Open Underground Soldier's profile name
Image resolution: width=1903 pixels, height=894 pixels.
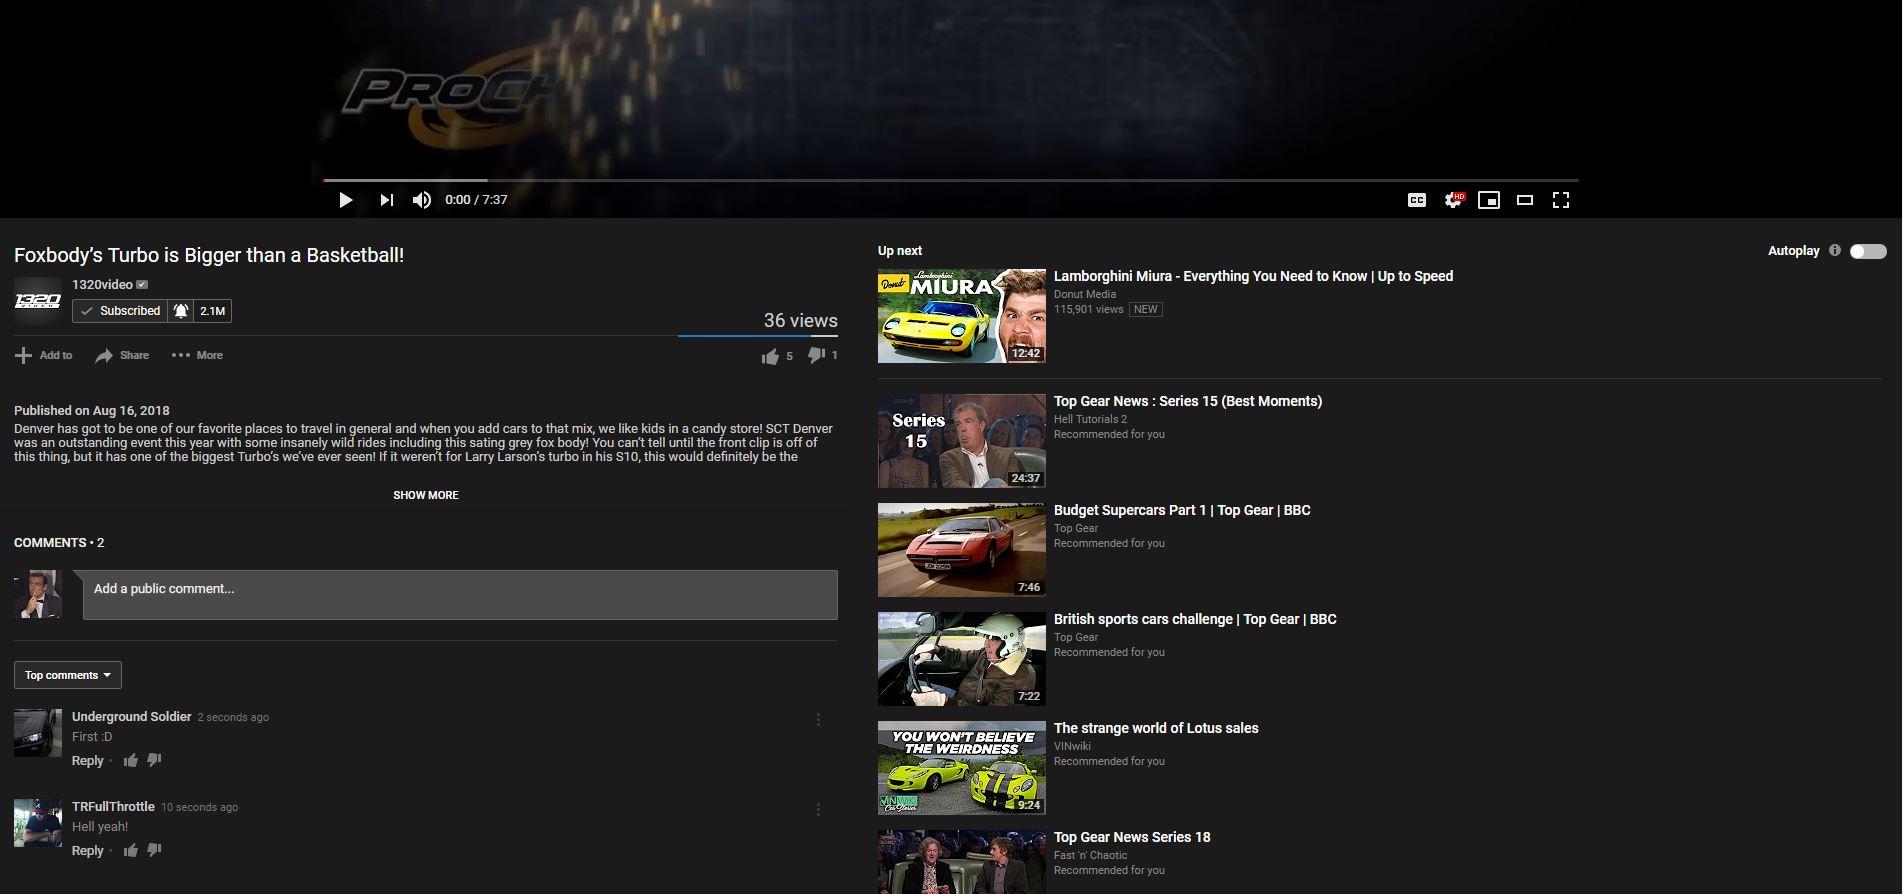tap(131, 717)
